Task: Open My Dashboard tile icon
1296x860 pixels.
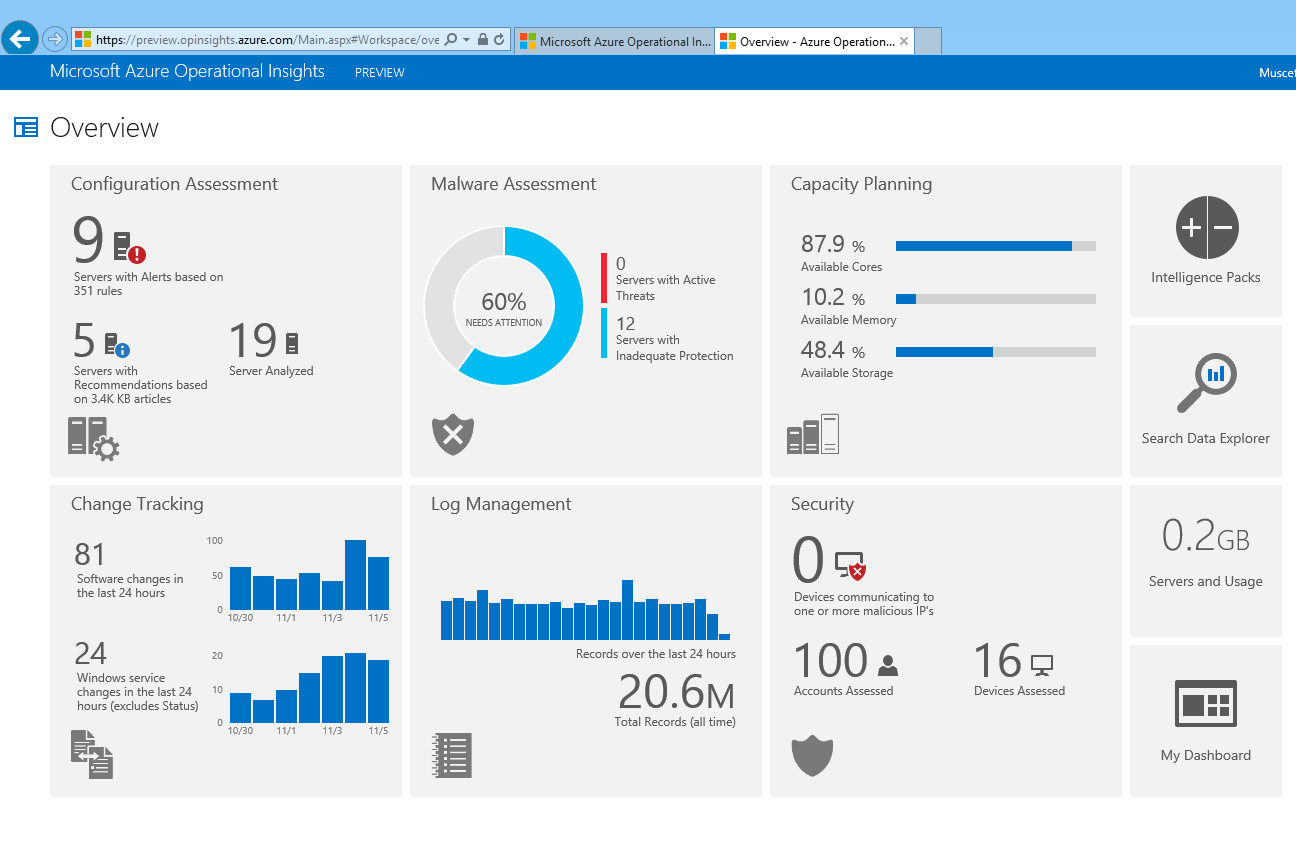Action: pos(1206,704)
